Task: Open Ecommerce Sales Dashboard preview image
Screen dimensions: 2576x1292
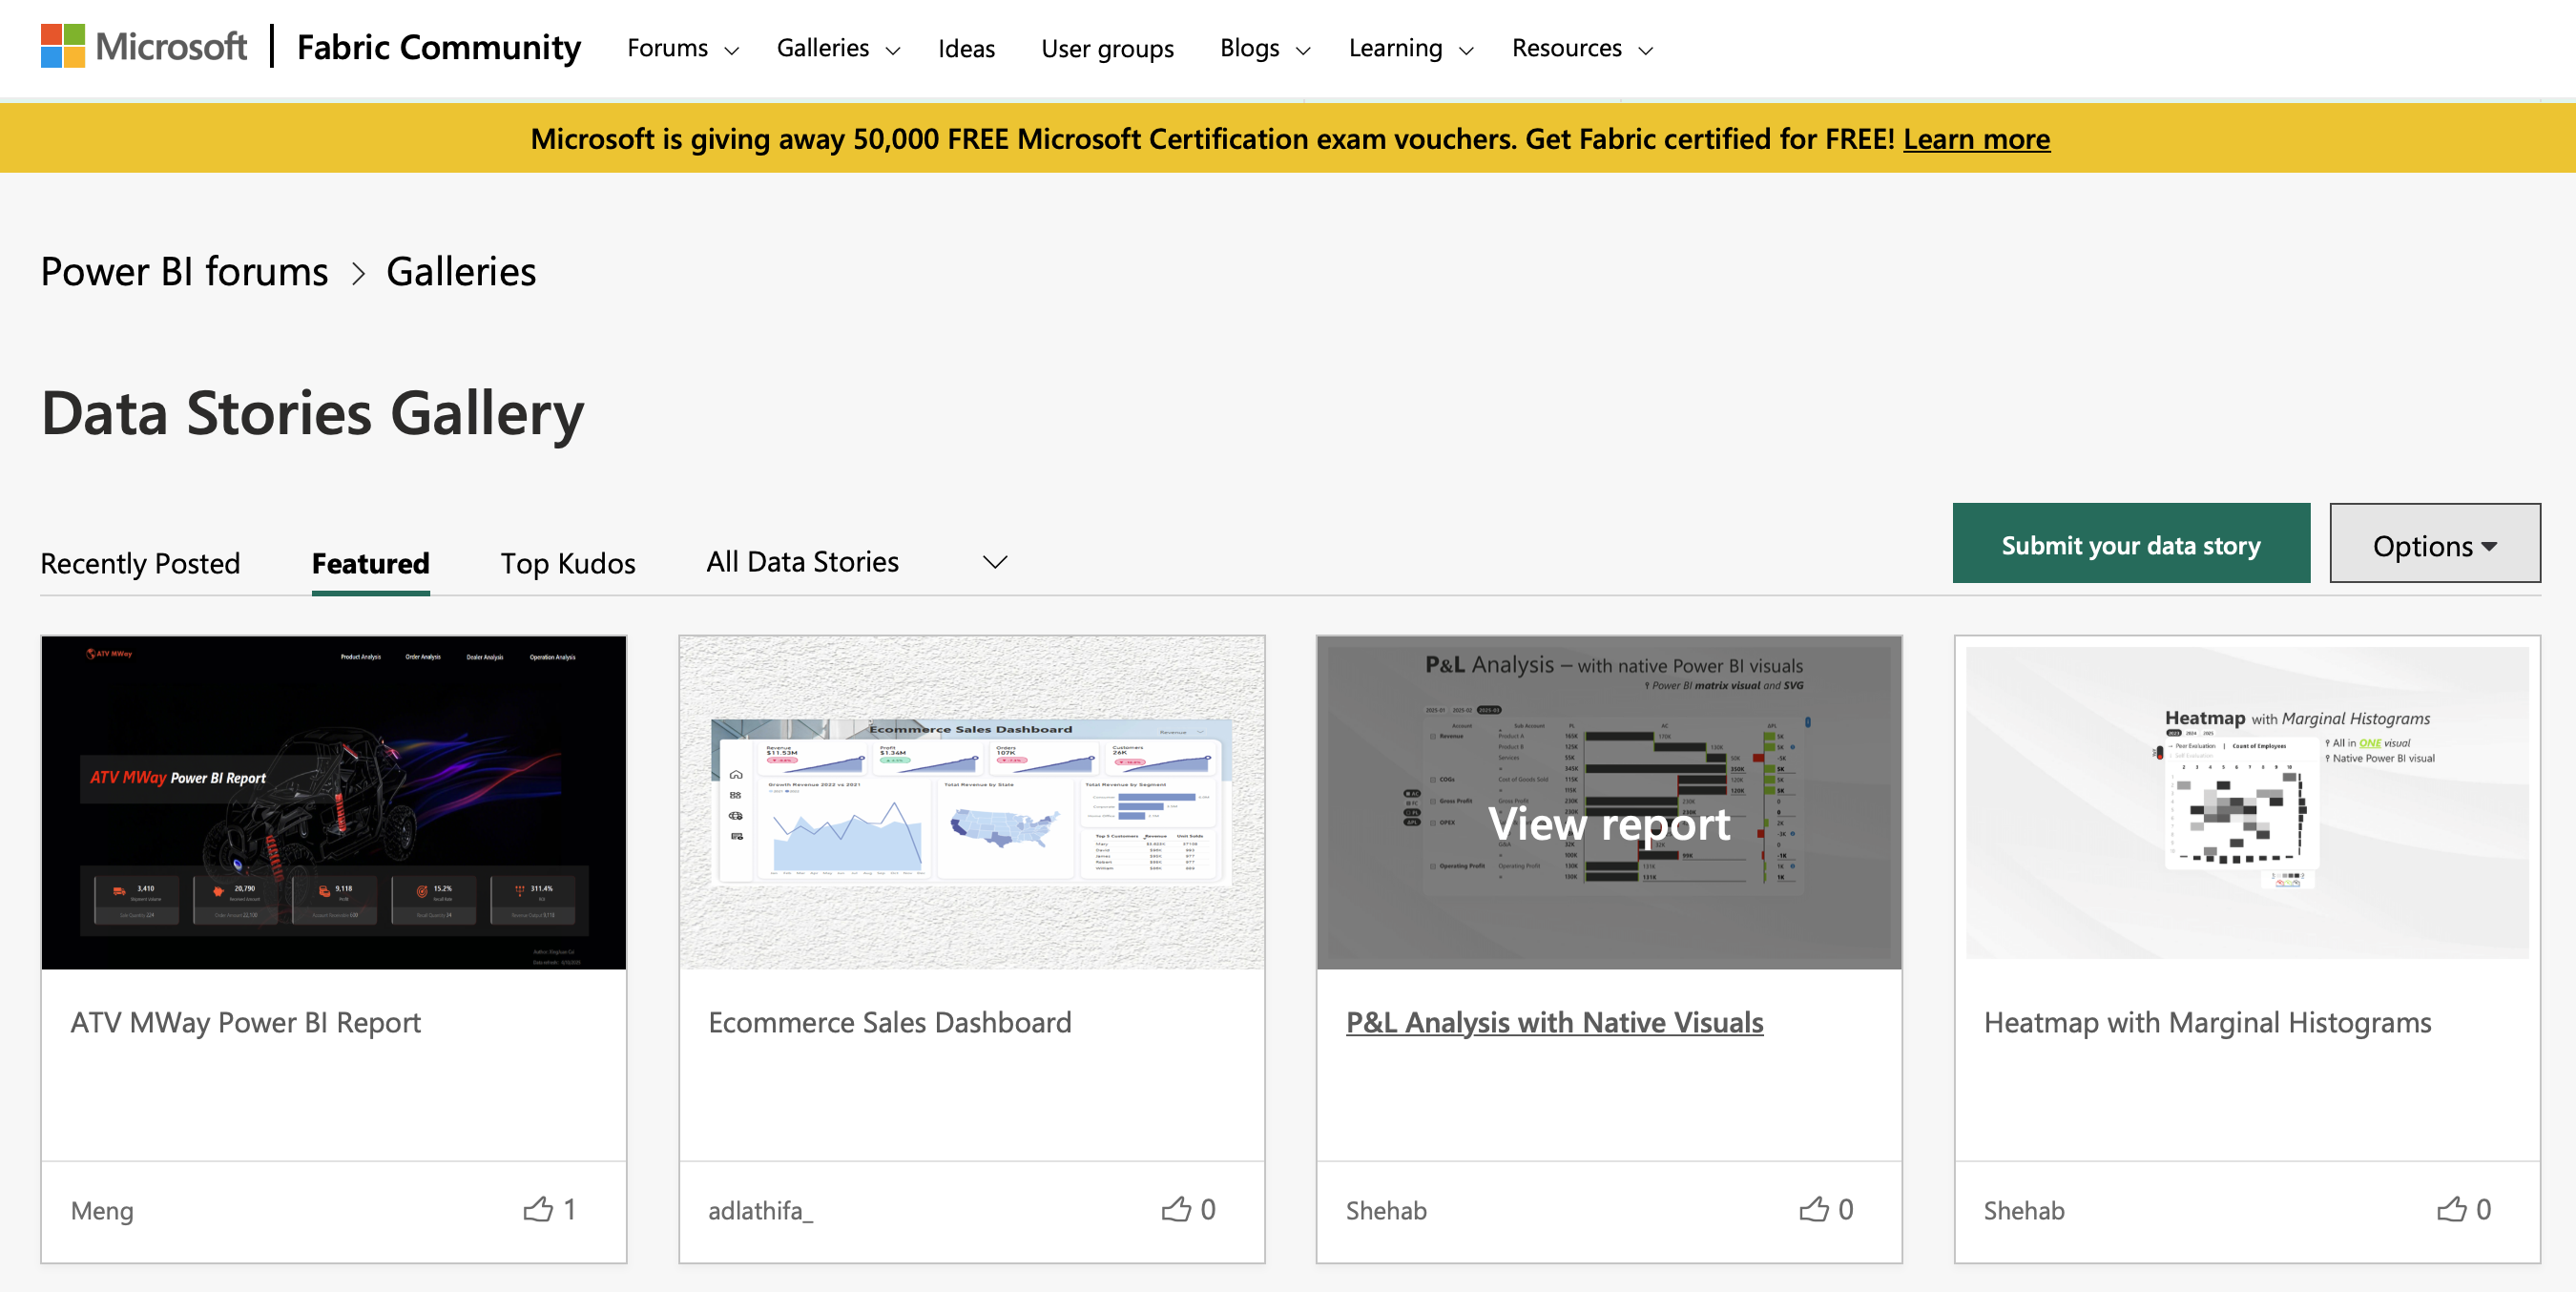Action: (x=971, y=802)
